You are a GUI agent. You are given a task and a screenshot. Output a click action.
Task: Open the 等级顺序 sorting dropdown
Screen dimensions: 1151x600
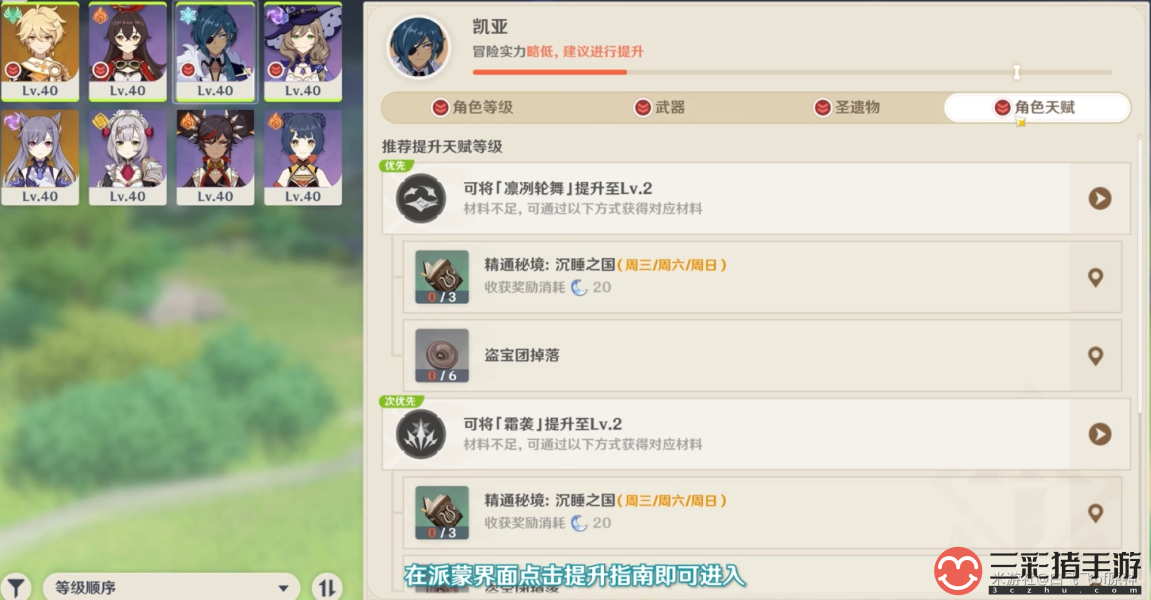(x=172, y=587)
